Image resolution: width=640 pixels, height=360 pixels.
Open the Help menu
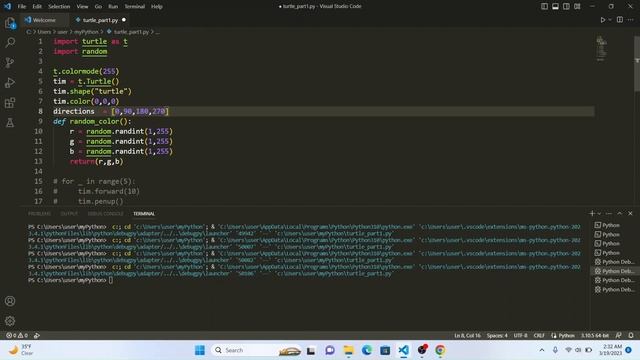point(157,7)
